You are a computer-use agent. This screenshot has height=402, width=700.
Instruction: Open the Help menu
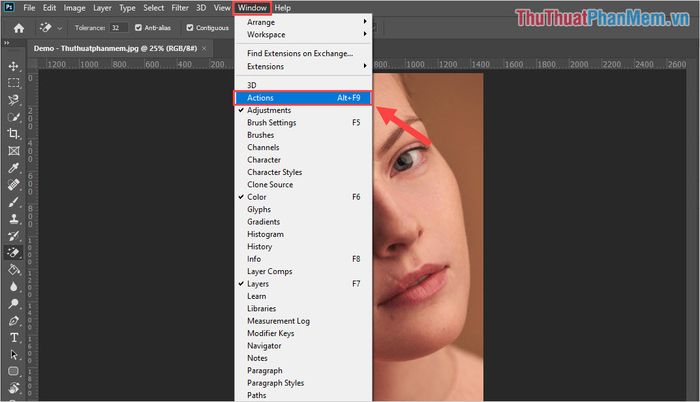click(282, 8)
